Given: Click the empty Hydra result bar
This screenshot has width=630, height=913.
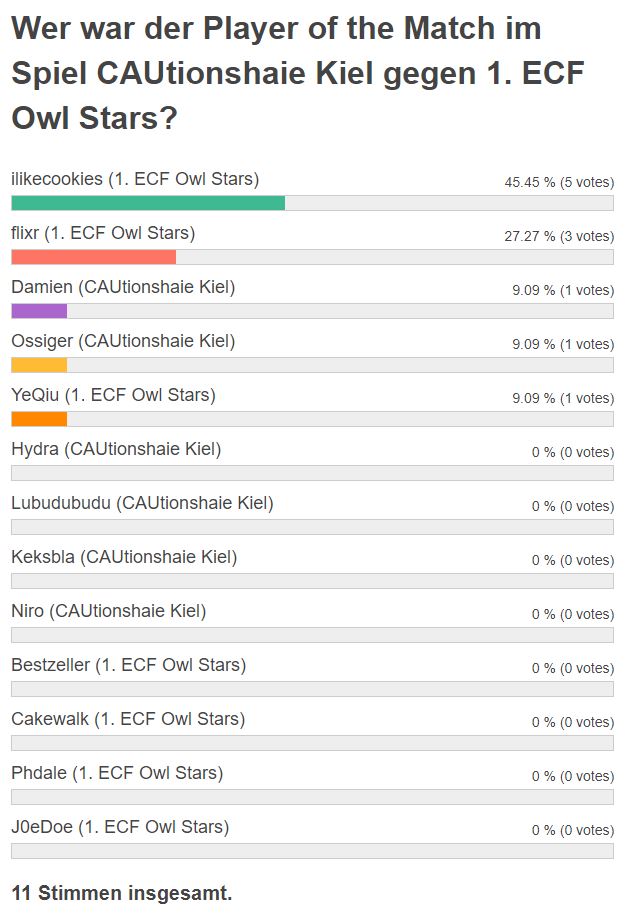Looking at the screenshot, I should (312, 473).
